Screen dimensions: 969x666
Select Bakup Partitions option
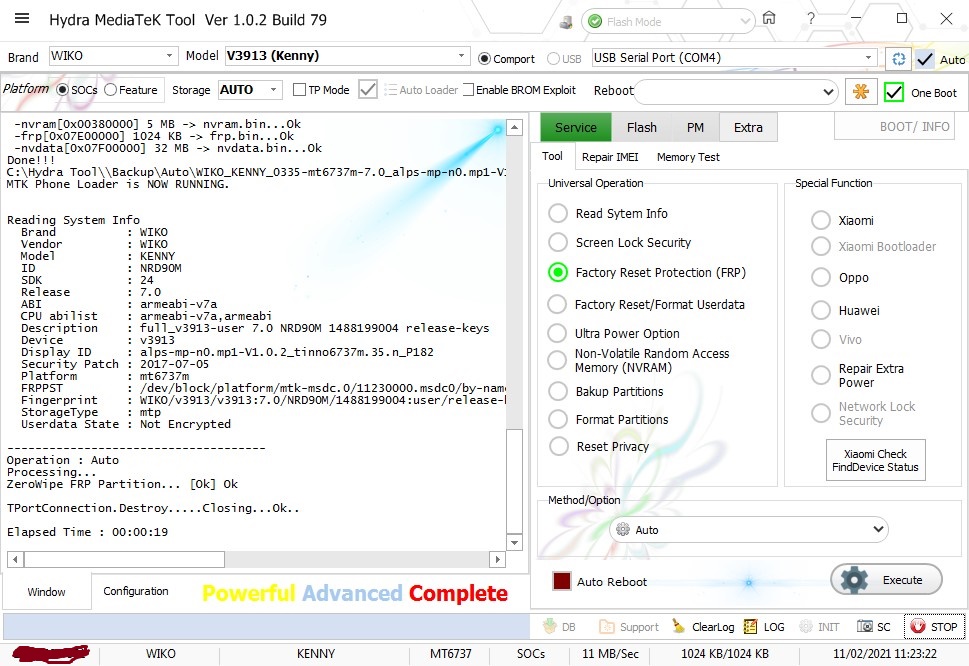click(x=558, y=391)
